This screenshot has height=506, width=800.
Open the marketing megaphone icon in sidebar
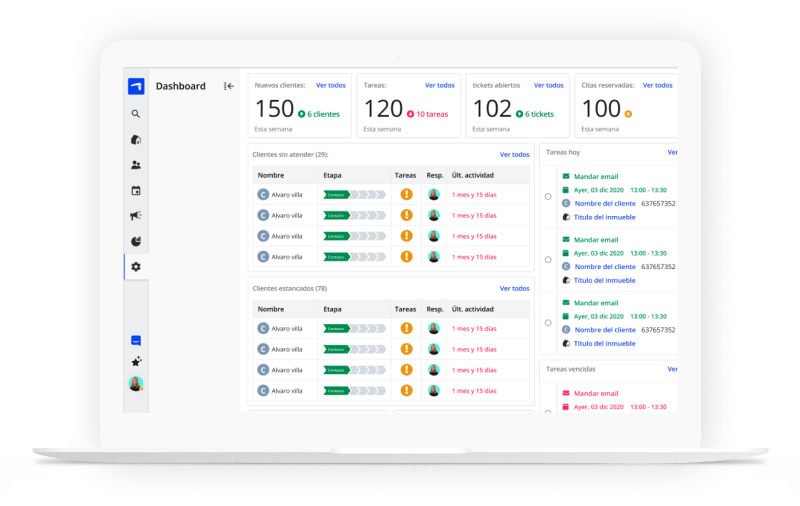point(136,216)
